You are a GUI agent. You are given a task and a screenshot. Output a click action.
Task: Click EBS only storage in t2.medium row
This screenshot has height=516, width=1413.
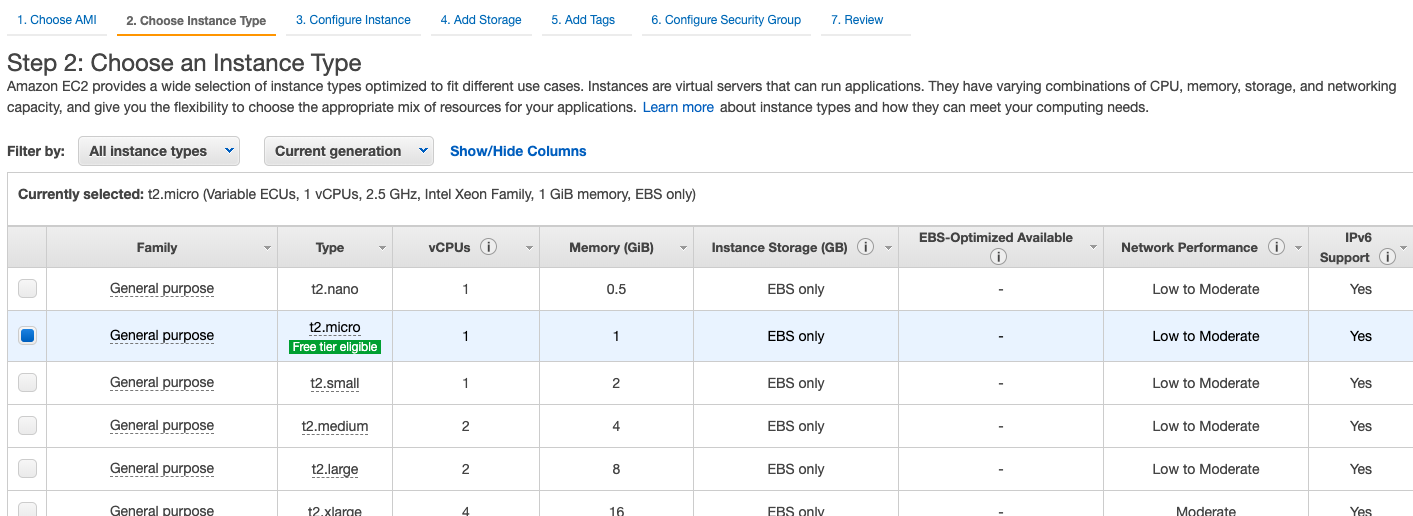coord(796,426)
